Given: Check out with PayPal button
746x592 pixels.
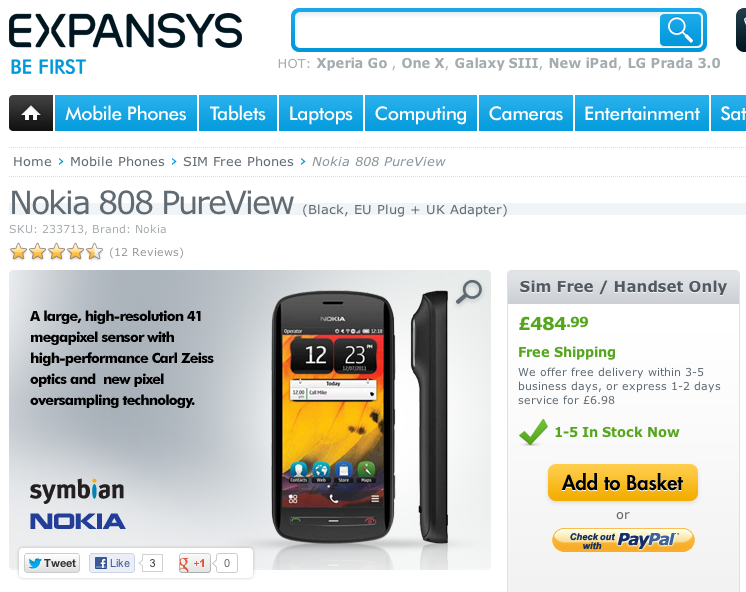Looking at the screenshot, I should [x=623, y=540].
